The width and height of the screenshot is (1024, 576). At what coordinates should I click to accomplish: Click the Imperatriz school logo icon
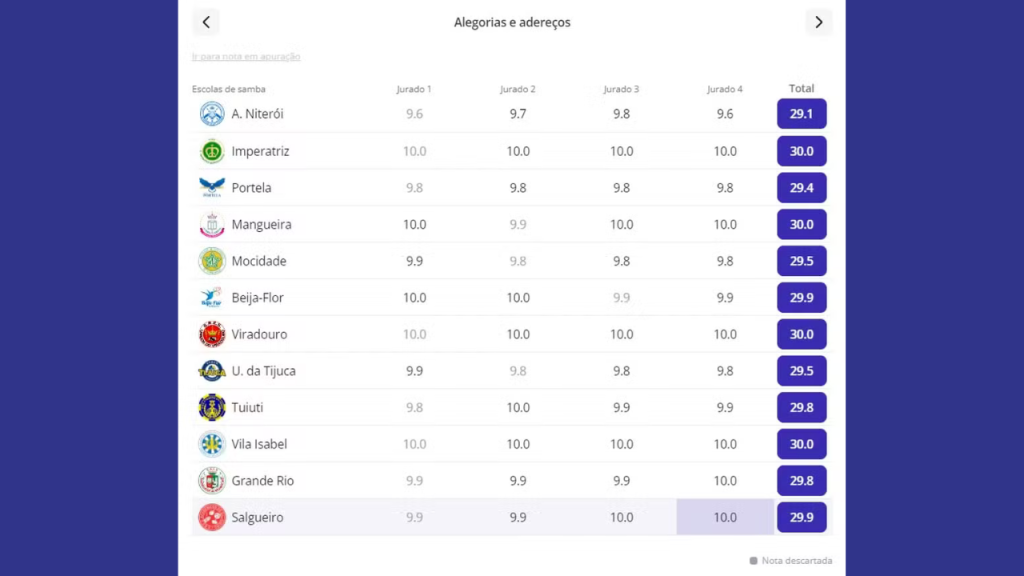point(212,151)
